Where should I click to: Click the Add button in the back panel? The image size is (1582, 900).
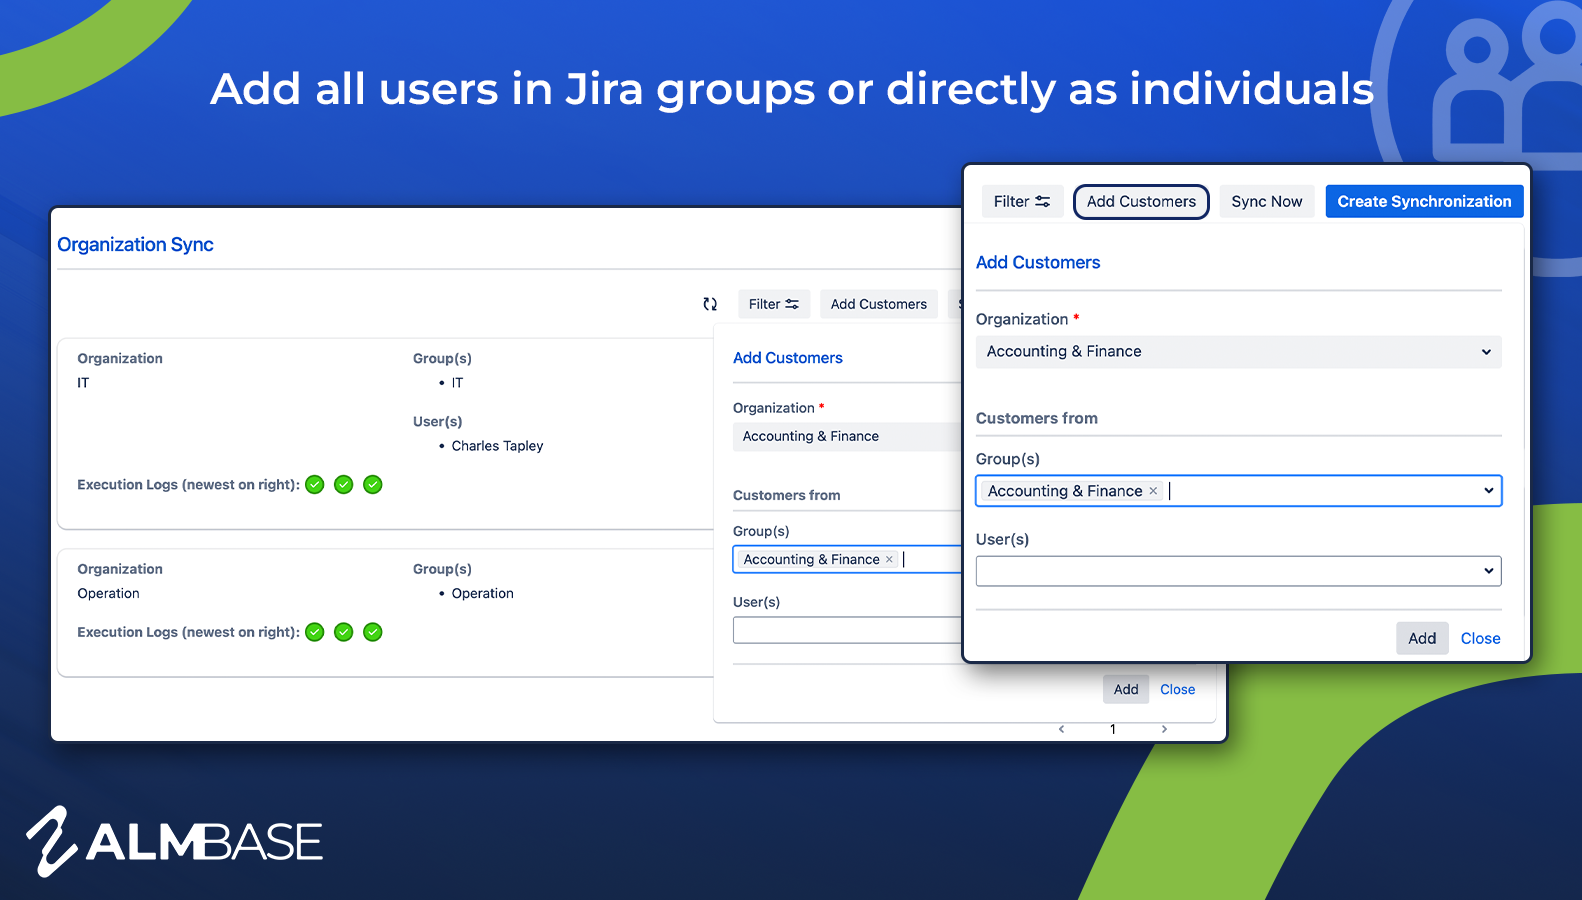coord(1126,689)
